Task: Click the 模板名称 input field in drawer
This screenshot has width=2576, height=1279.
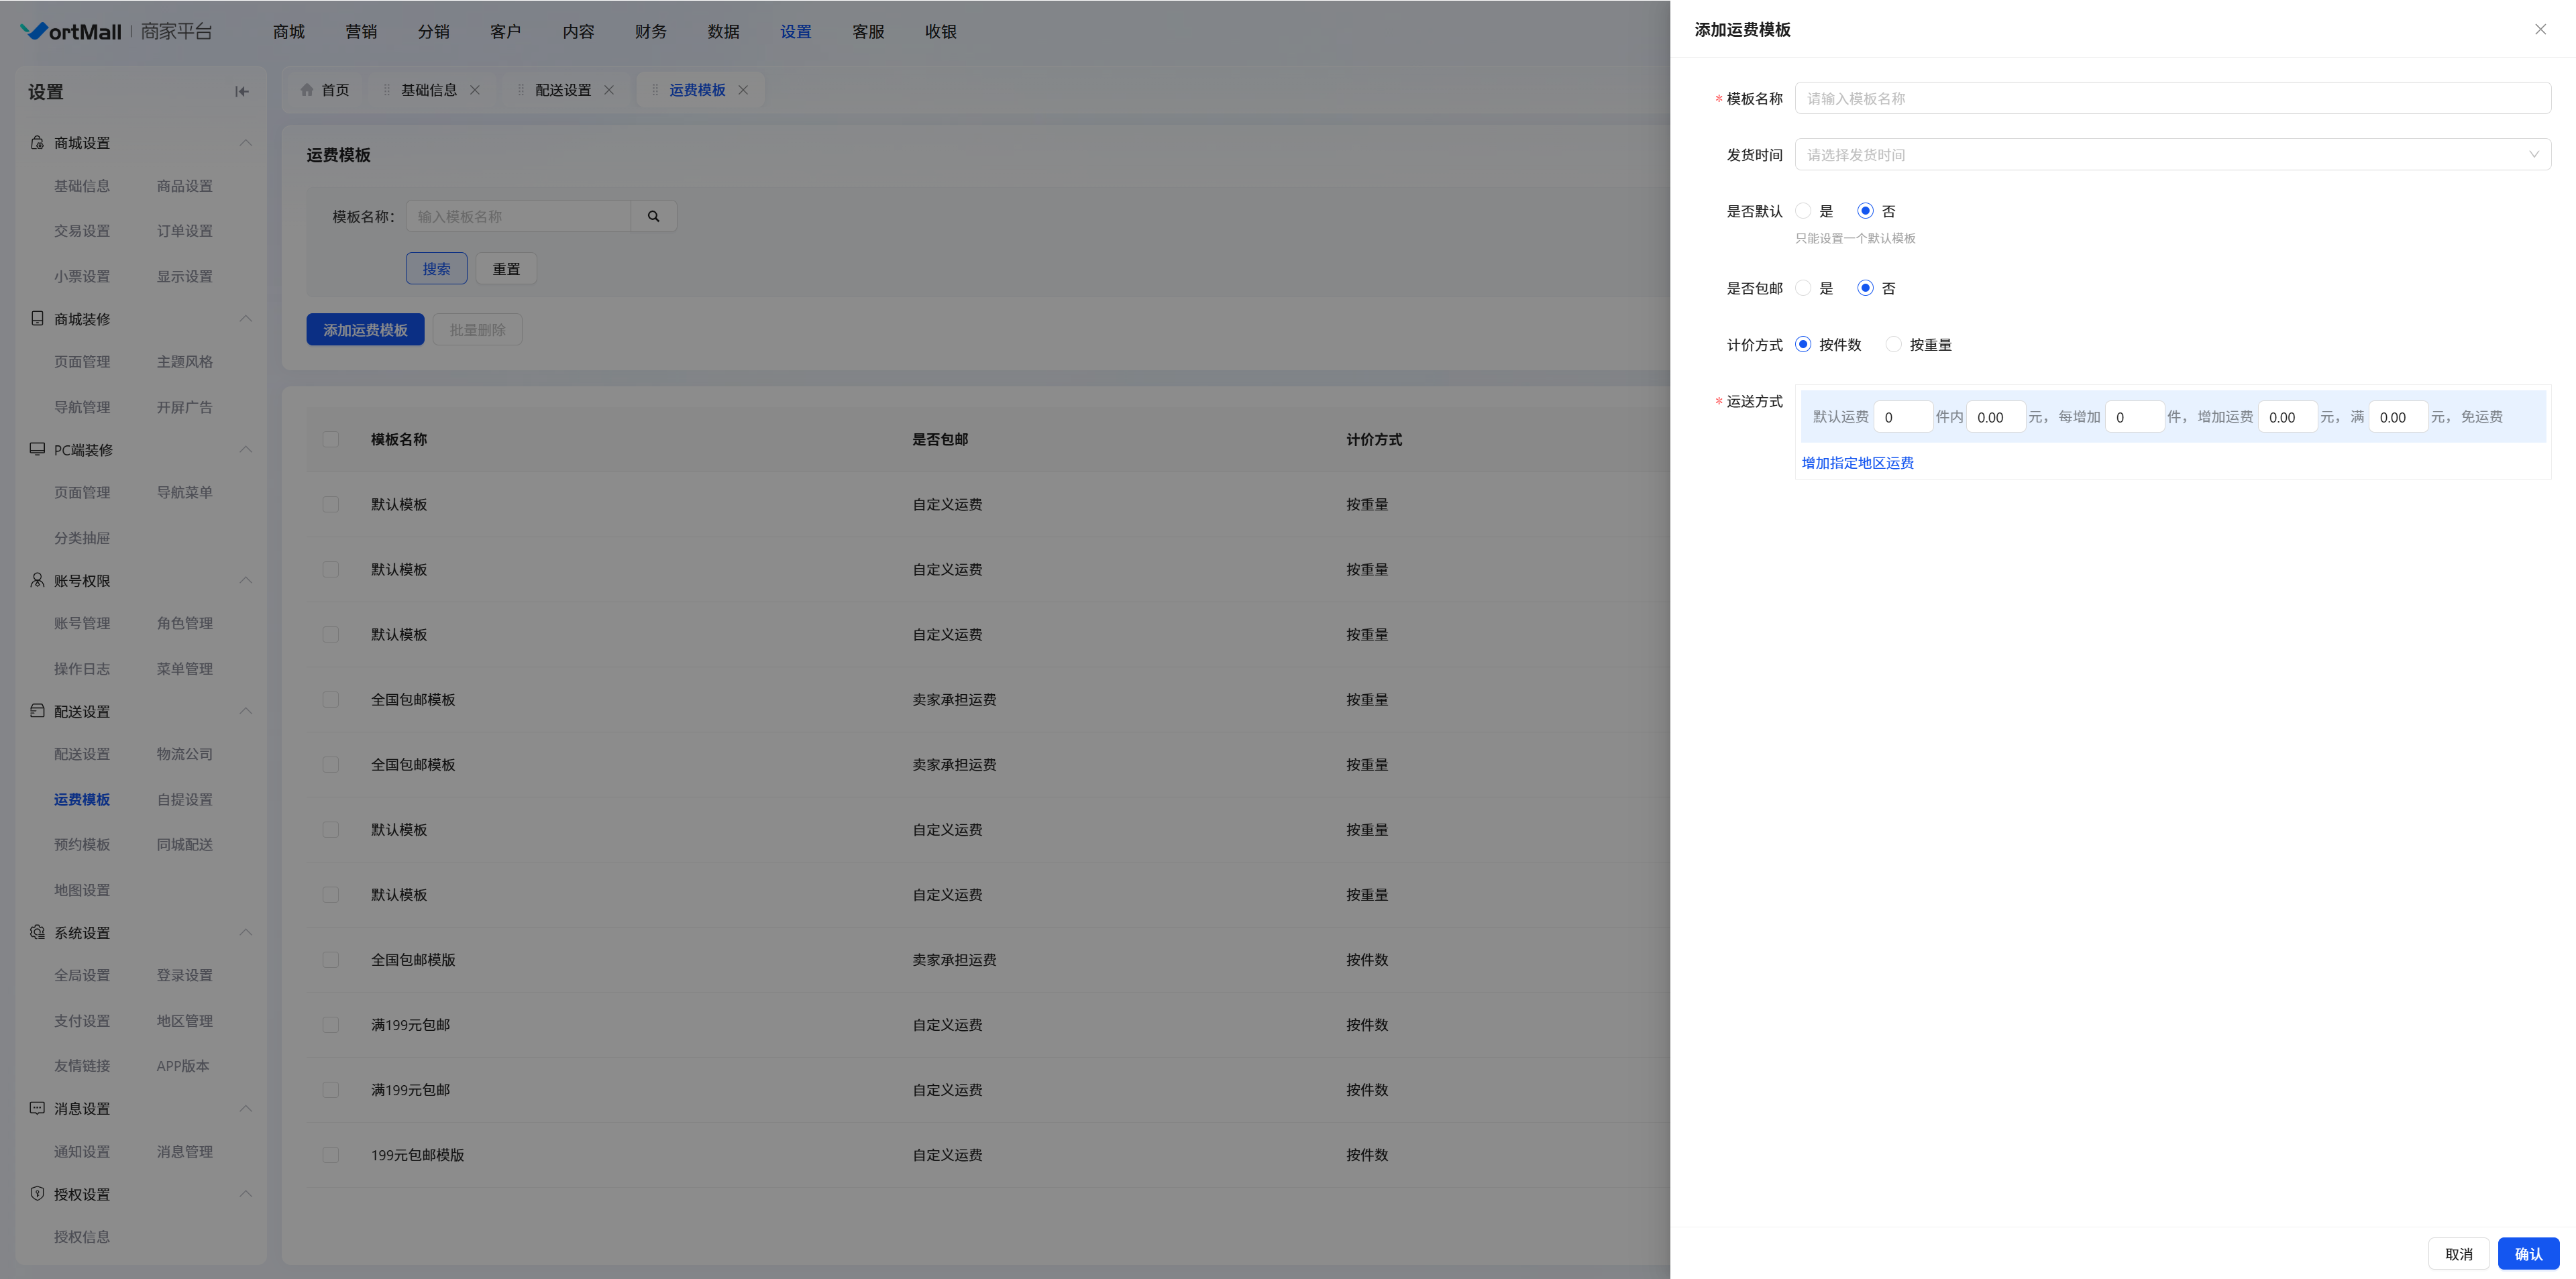Action: [2172, 98]
